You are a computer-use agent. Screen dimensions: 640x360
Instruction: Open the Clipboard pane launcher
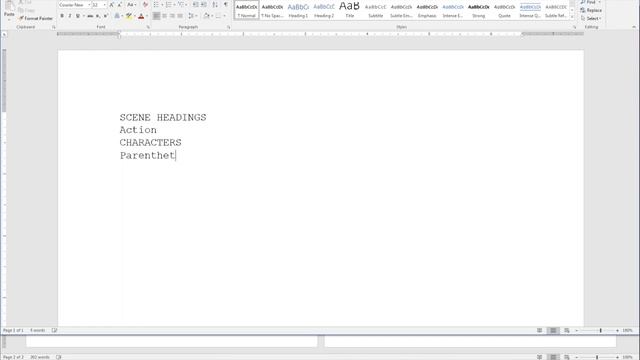(x=53, y=27)
